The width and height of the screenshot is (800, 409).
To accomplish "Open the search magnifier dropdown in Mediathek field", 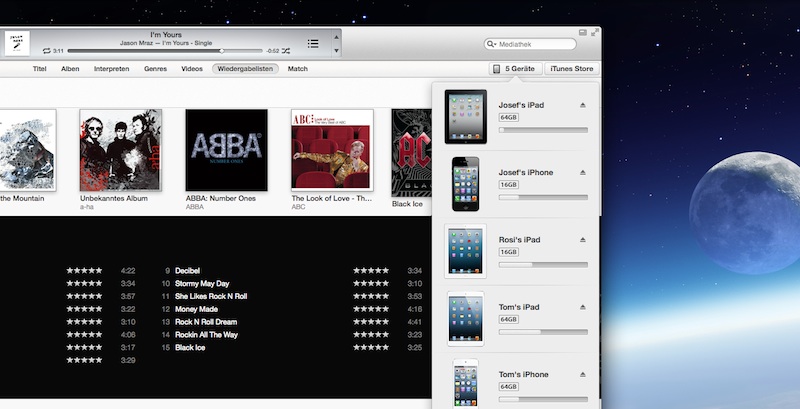I will (491, 44).
